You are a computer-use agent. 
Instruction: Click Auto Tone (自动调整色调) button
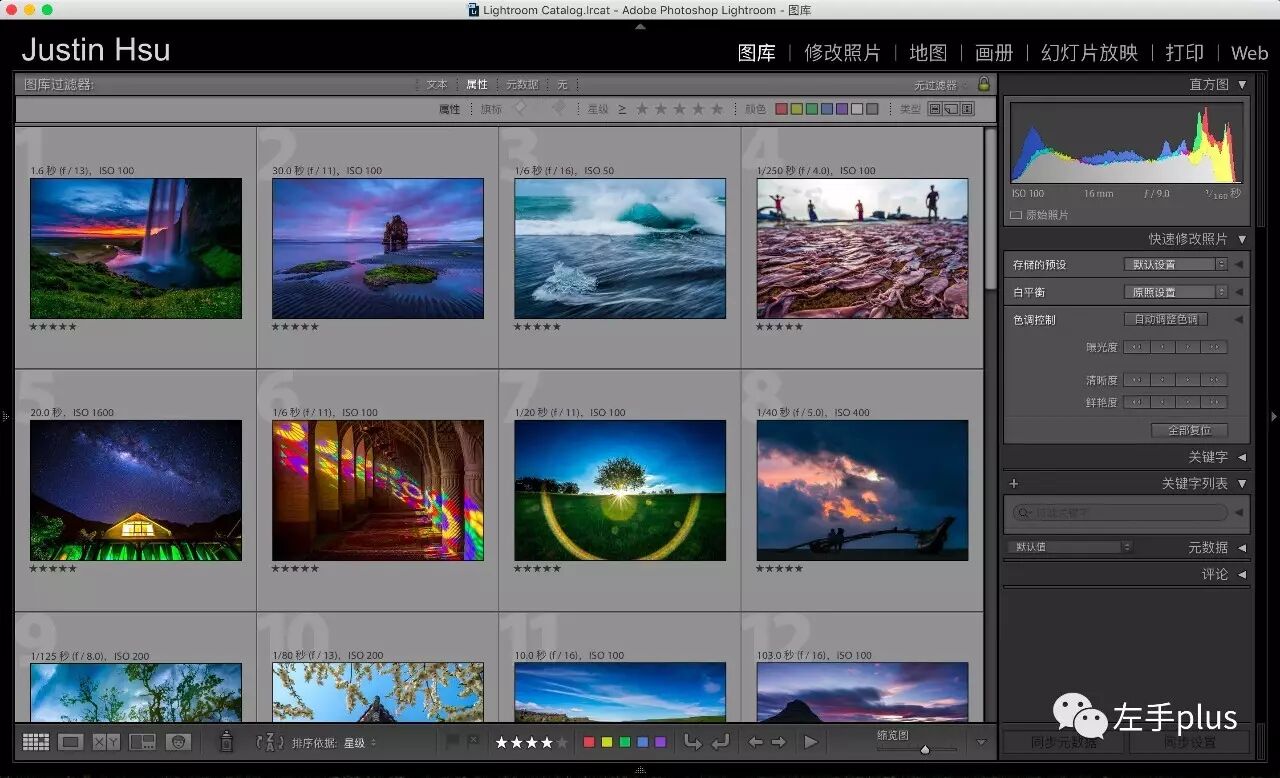pyautogui.click(x=1166, y=319)
